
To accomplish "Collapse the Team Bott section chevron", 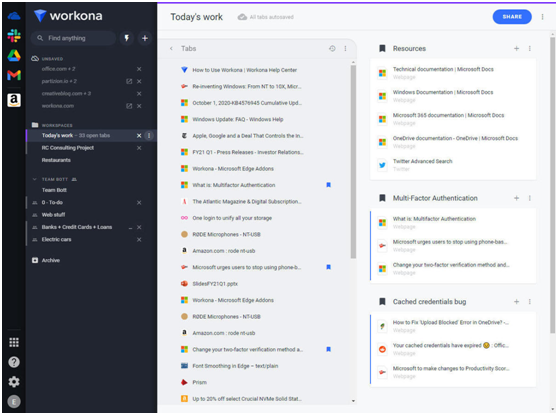I will 35,179.
